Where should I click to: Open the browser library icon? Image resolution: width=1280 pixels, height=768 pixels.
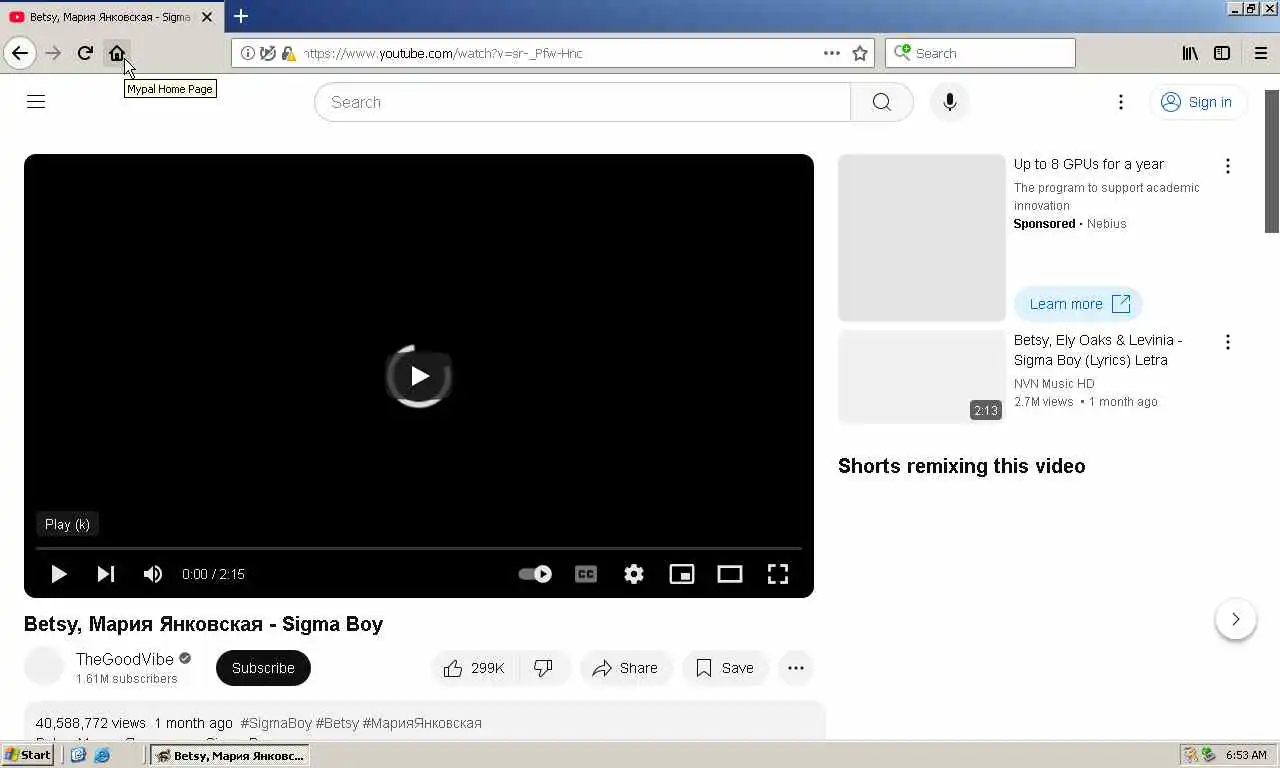click(x=1190, y=53)
